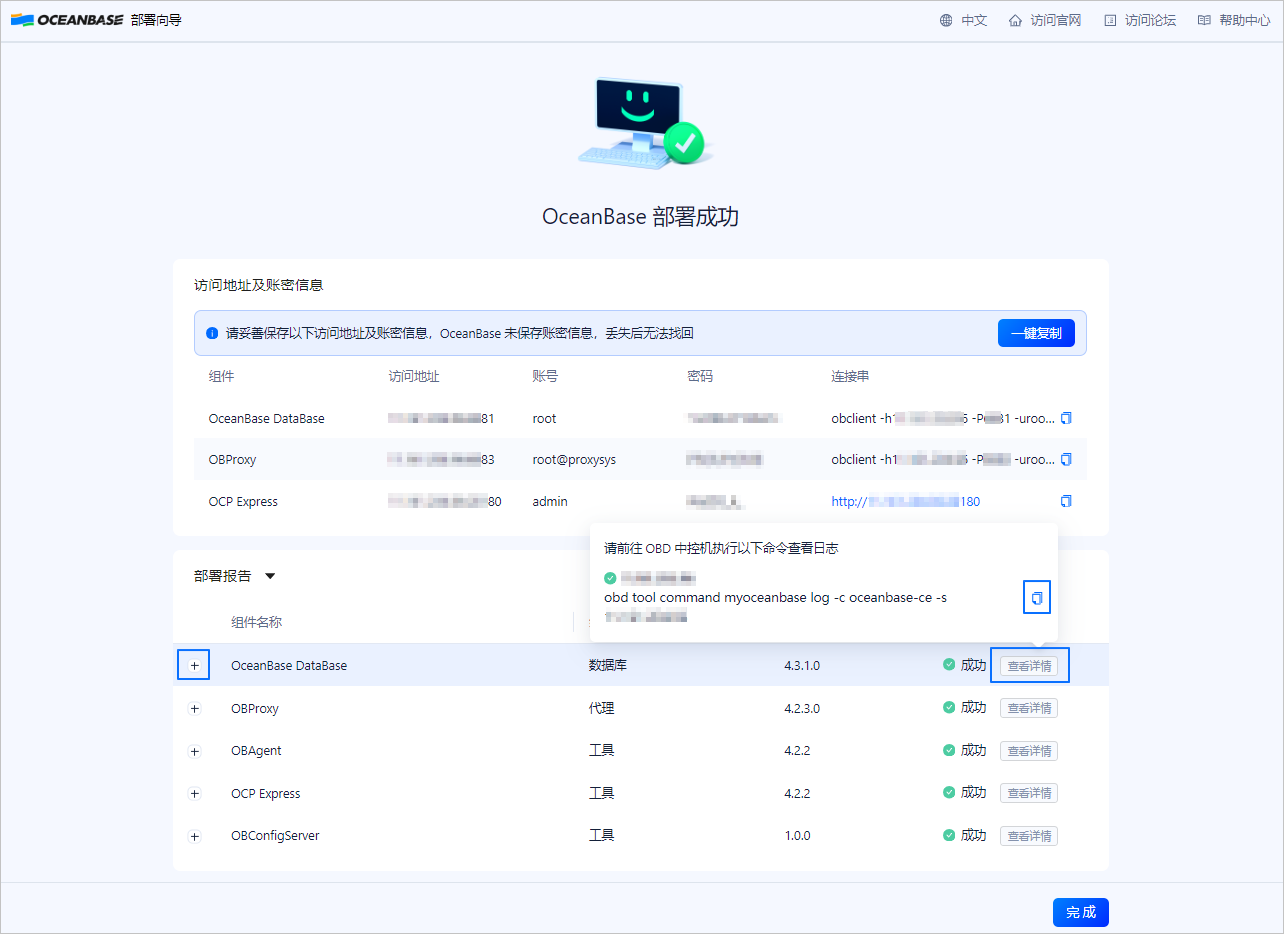The width and height of the screenshot is (1284, 934).
Task: Copy the obd log command in the popup
Action: (x=1037, y=597)
